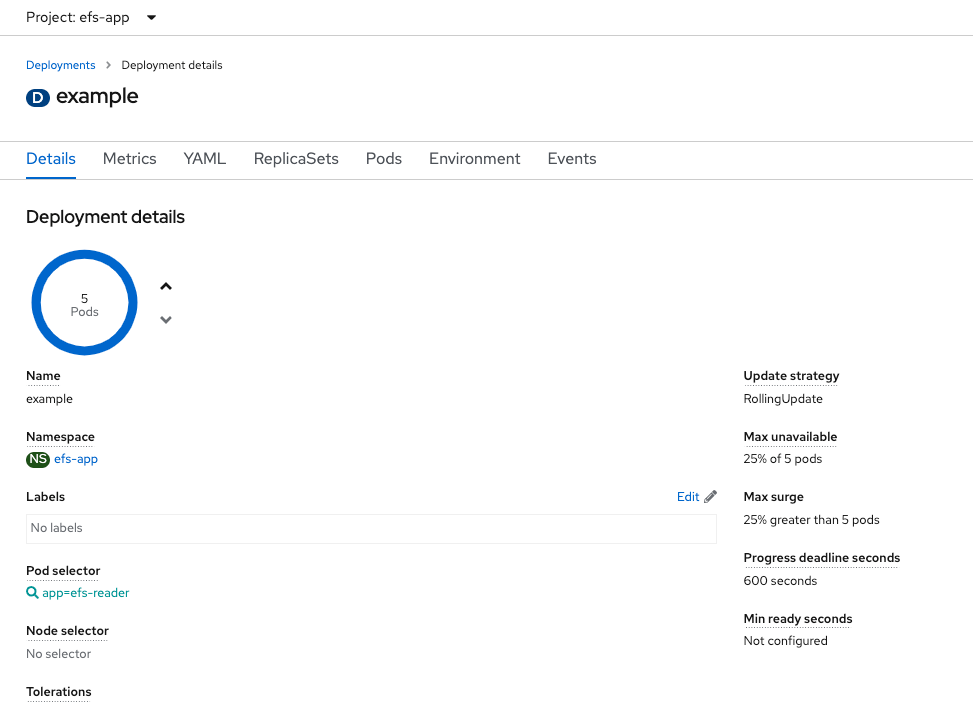
Task: Decrease pod count with down arrow
Action: [x=166, y=320]
